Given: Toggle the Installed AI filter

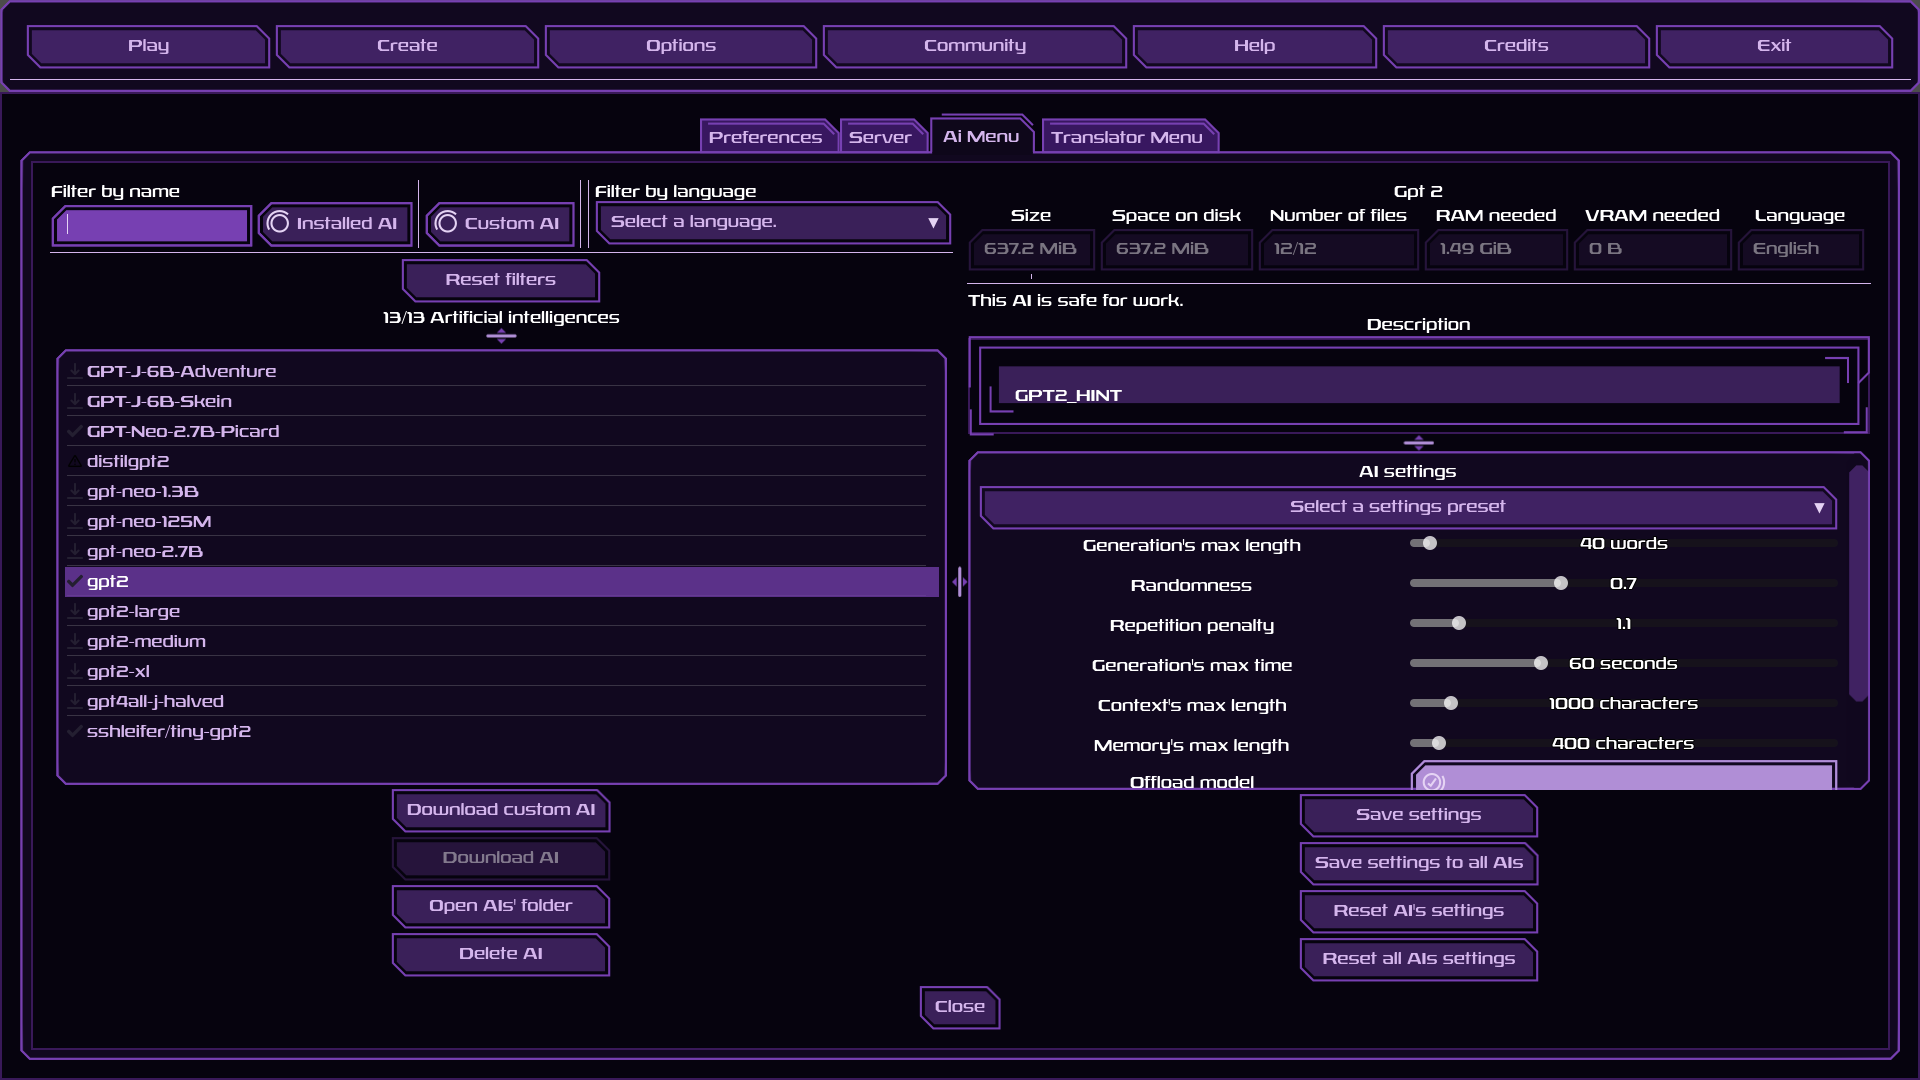Looking at the screenshot, I should [335, 223].
